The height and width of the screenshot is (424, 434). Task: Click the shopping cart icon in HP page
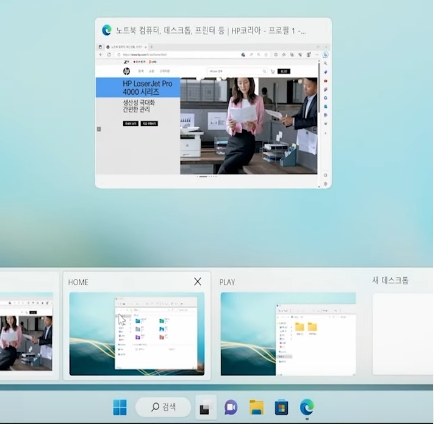(273, 71)
